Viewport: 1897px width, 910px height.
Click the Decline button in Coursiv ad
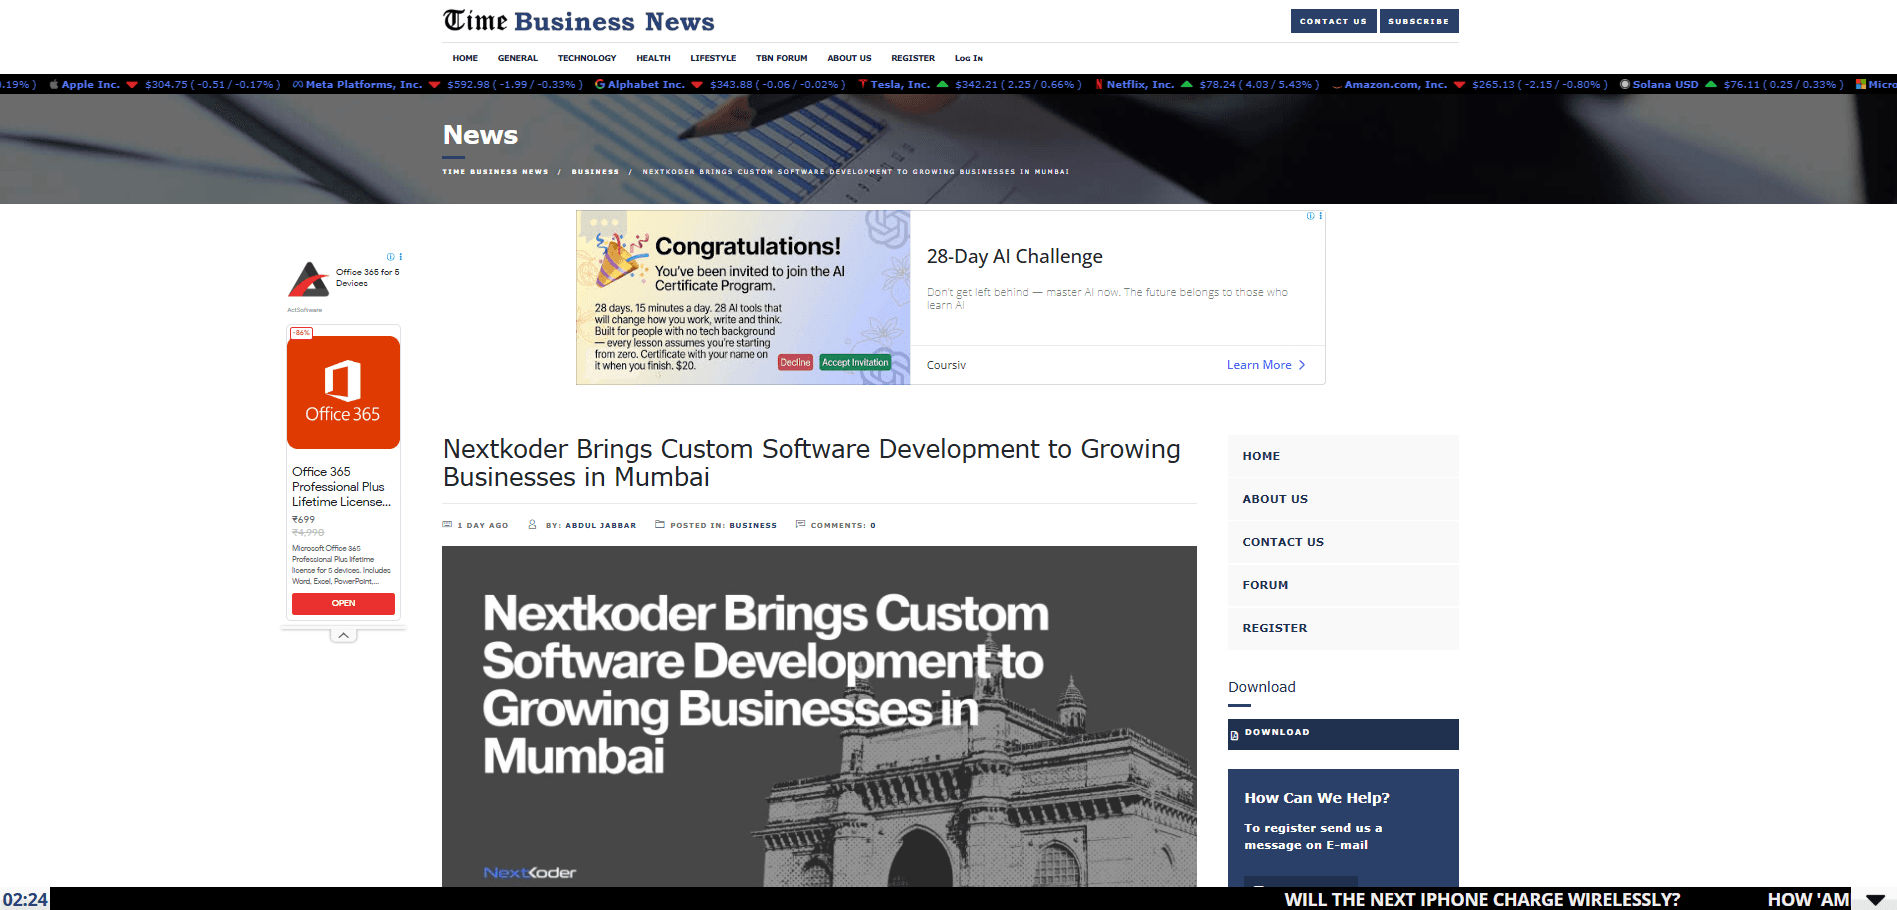point(795,363)
